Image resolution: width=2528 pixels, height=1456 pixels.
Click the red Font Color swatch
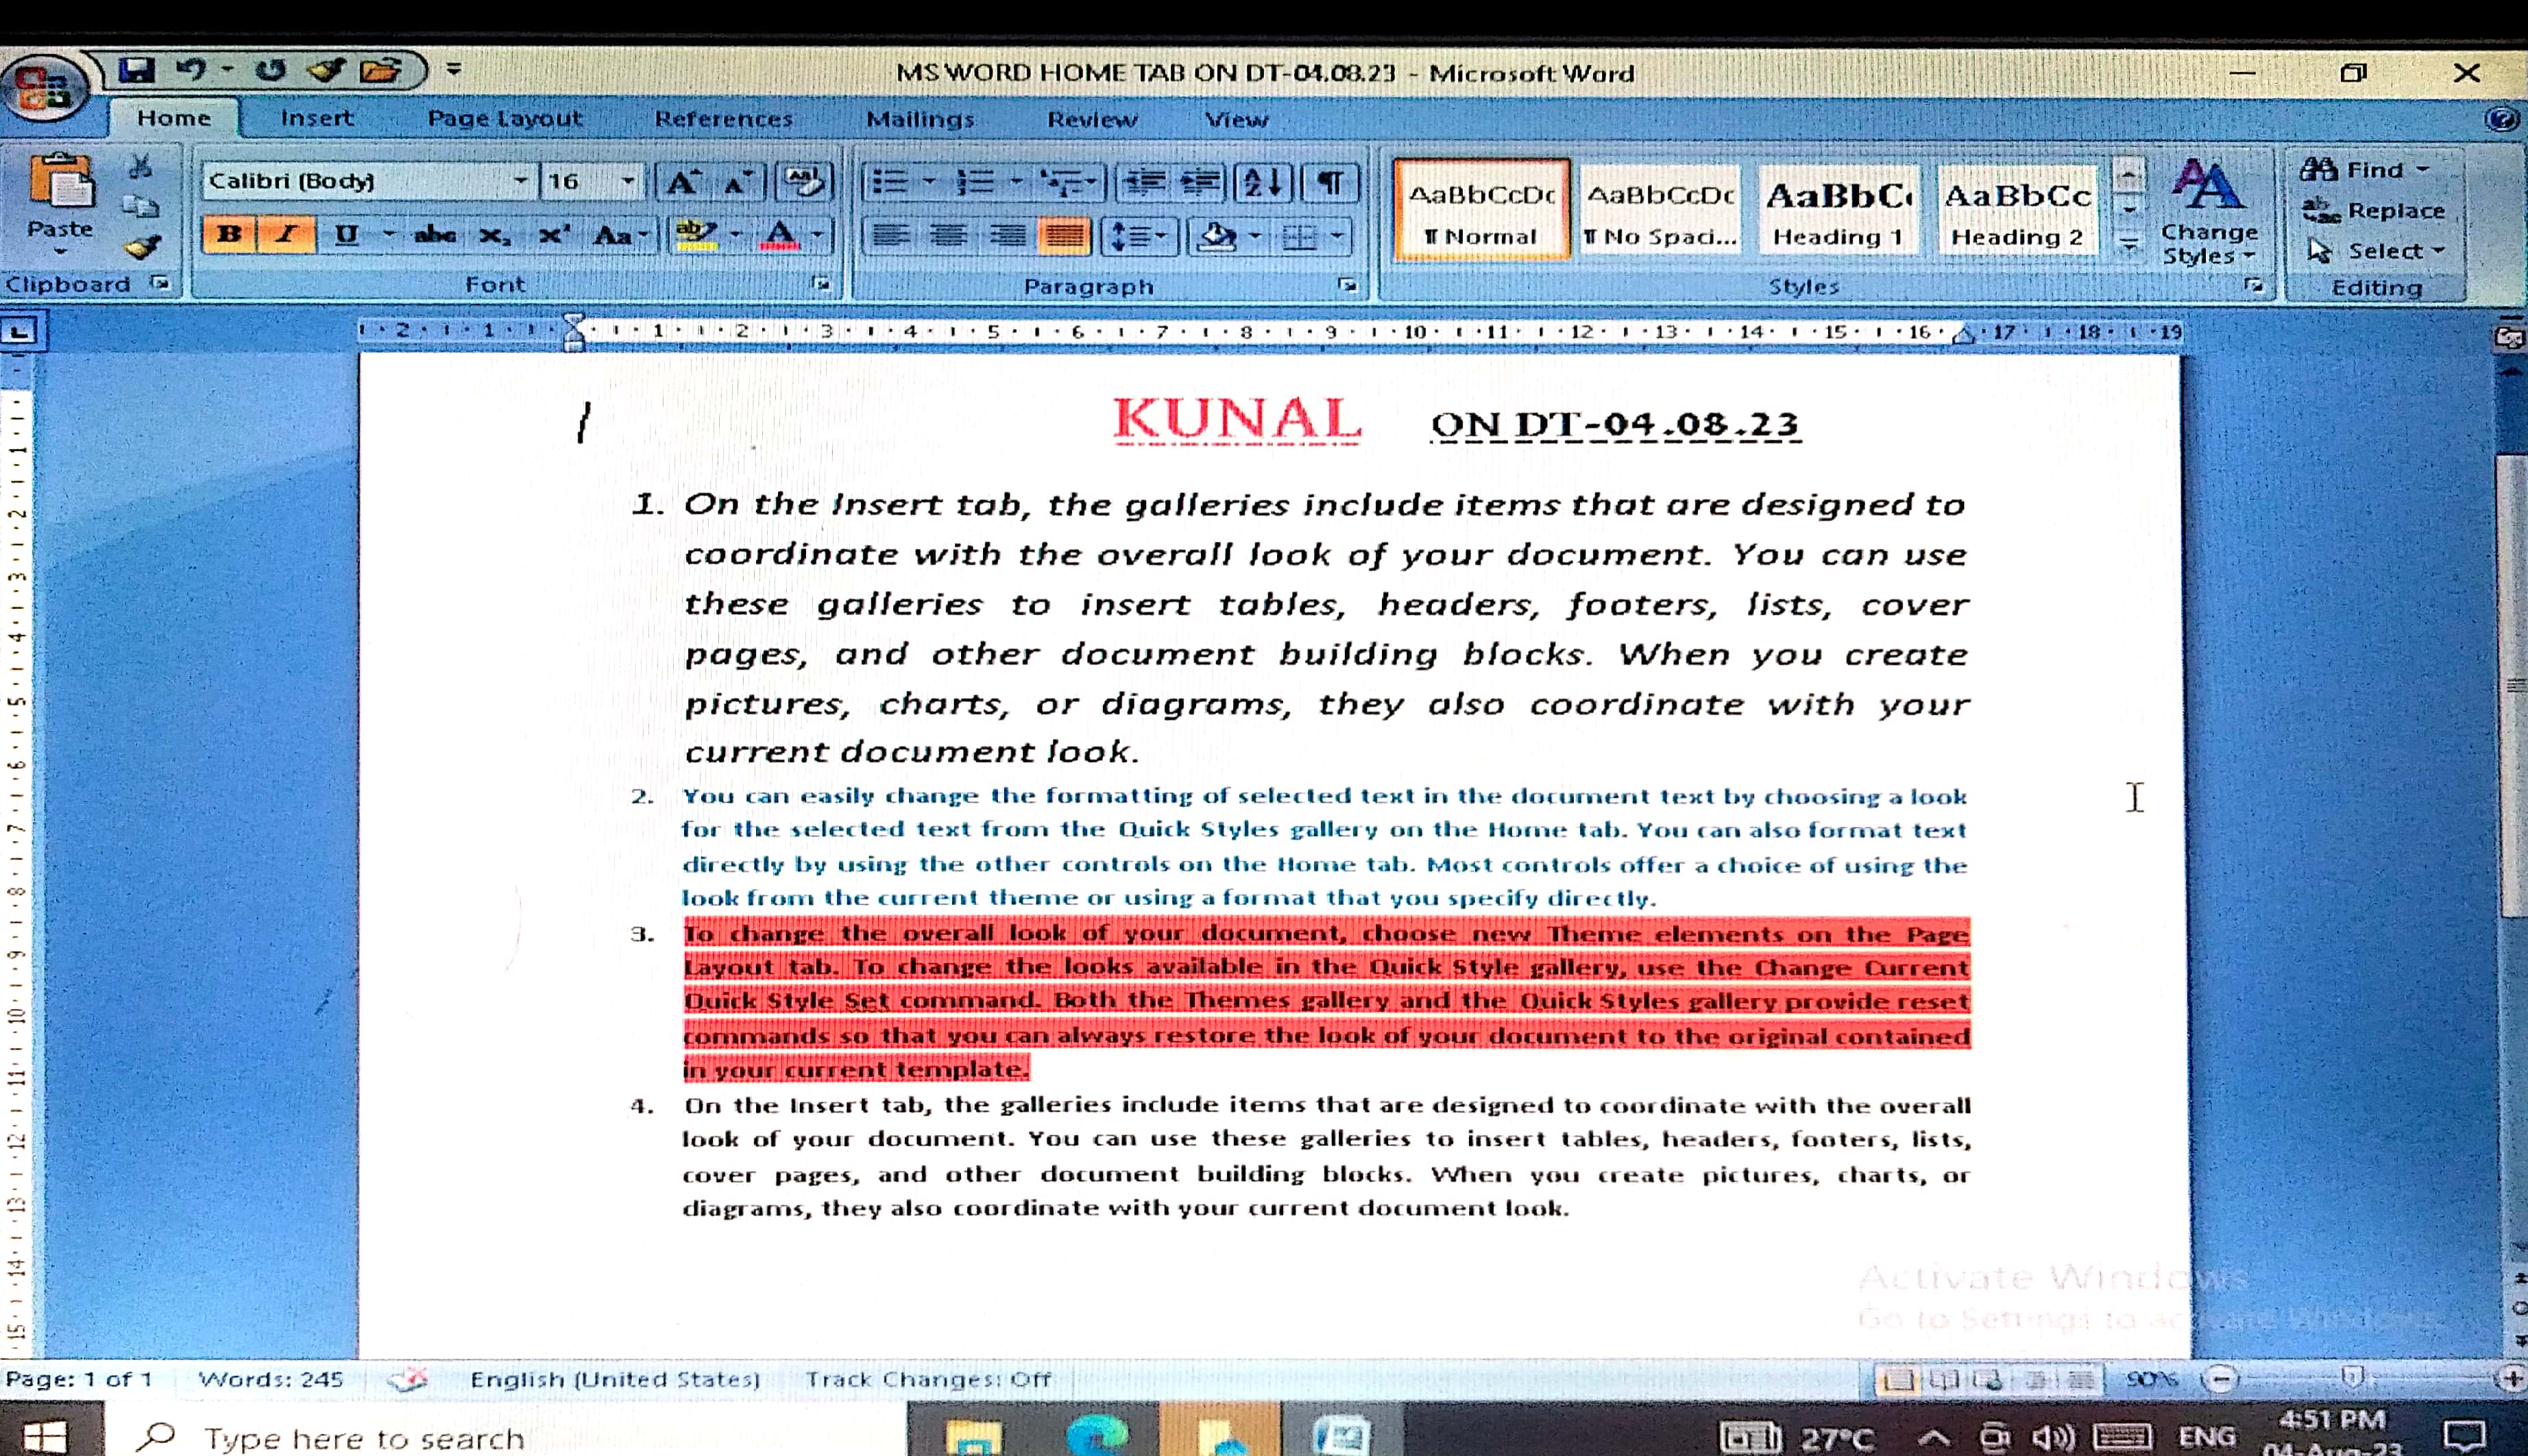[780, 236]
